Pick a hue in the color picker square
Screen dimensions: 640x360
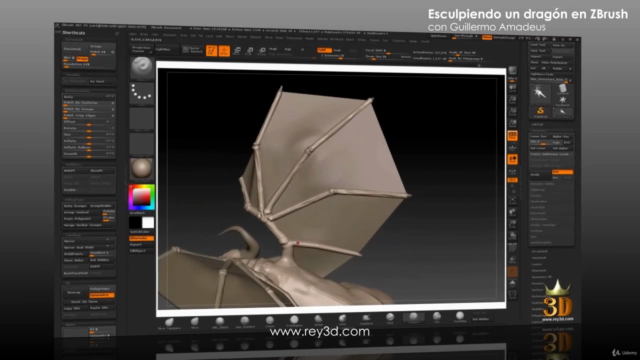click(x=142, y=198)
